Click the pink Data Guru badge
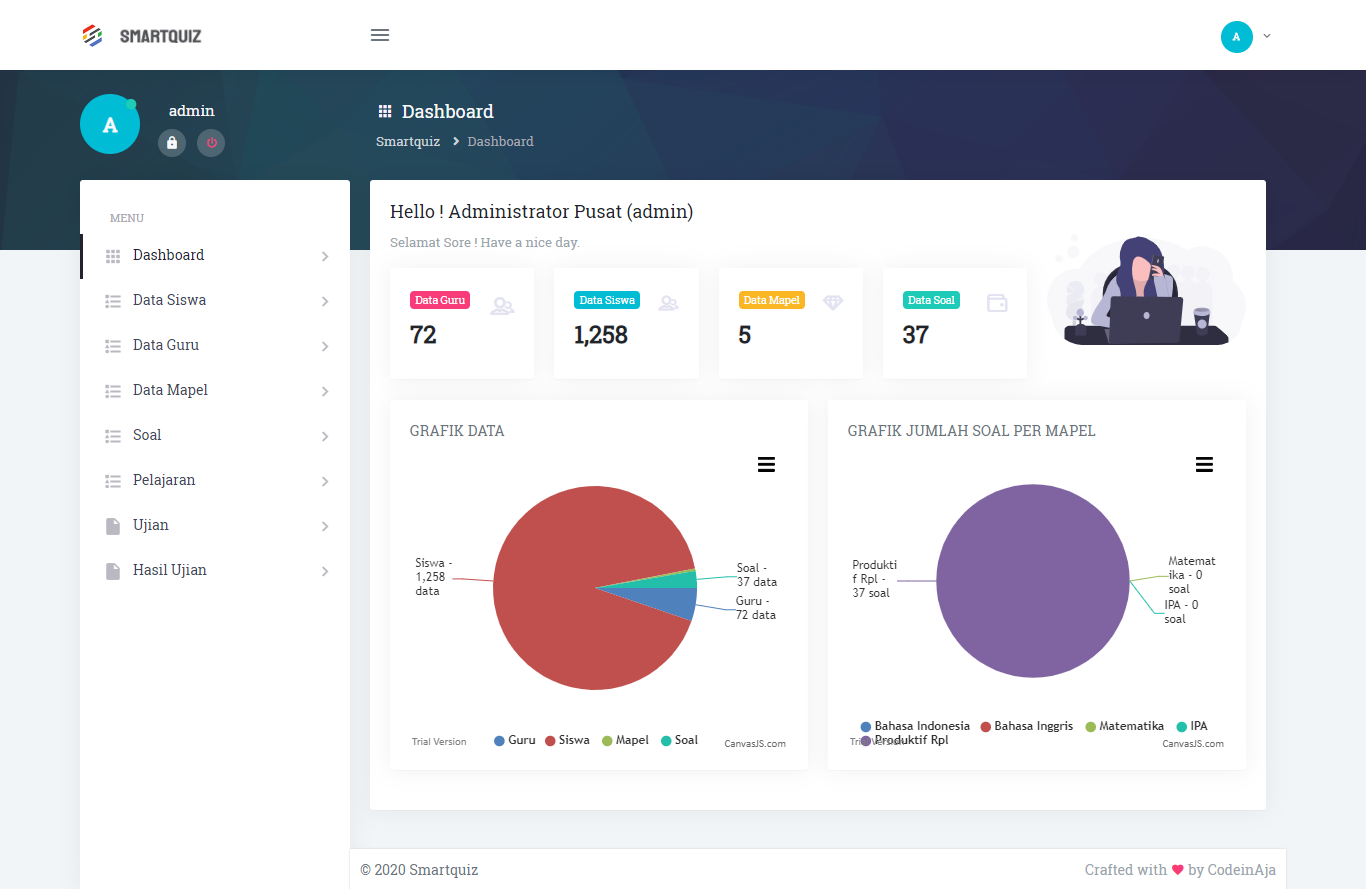Image resolution: width=1366 pixels, height=889 pixels. [x=439, y=300]
